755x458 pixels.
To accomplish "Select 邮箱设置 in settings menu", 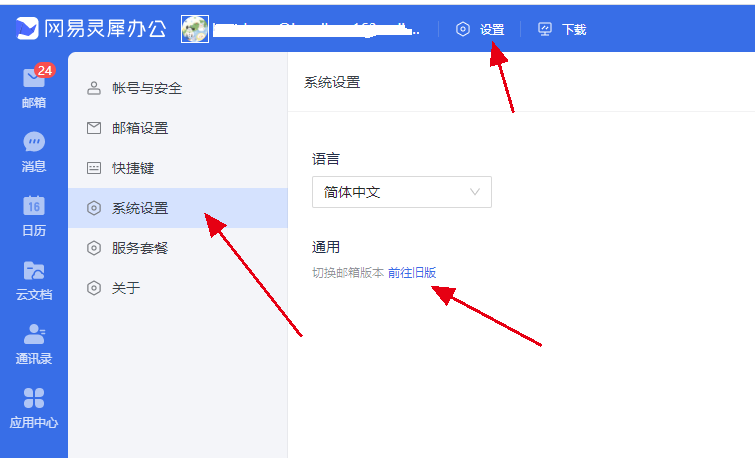I will point(178,128).
